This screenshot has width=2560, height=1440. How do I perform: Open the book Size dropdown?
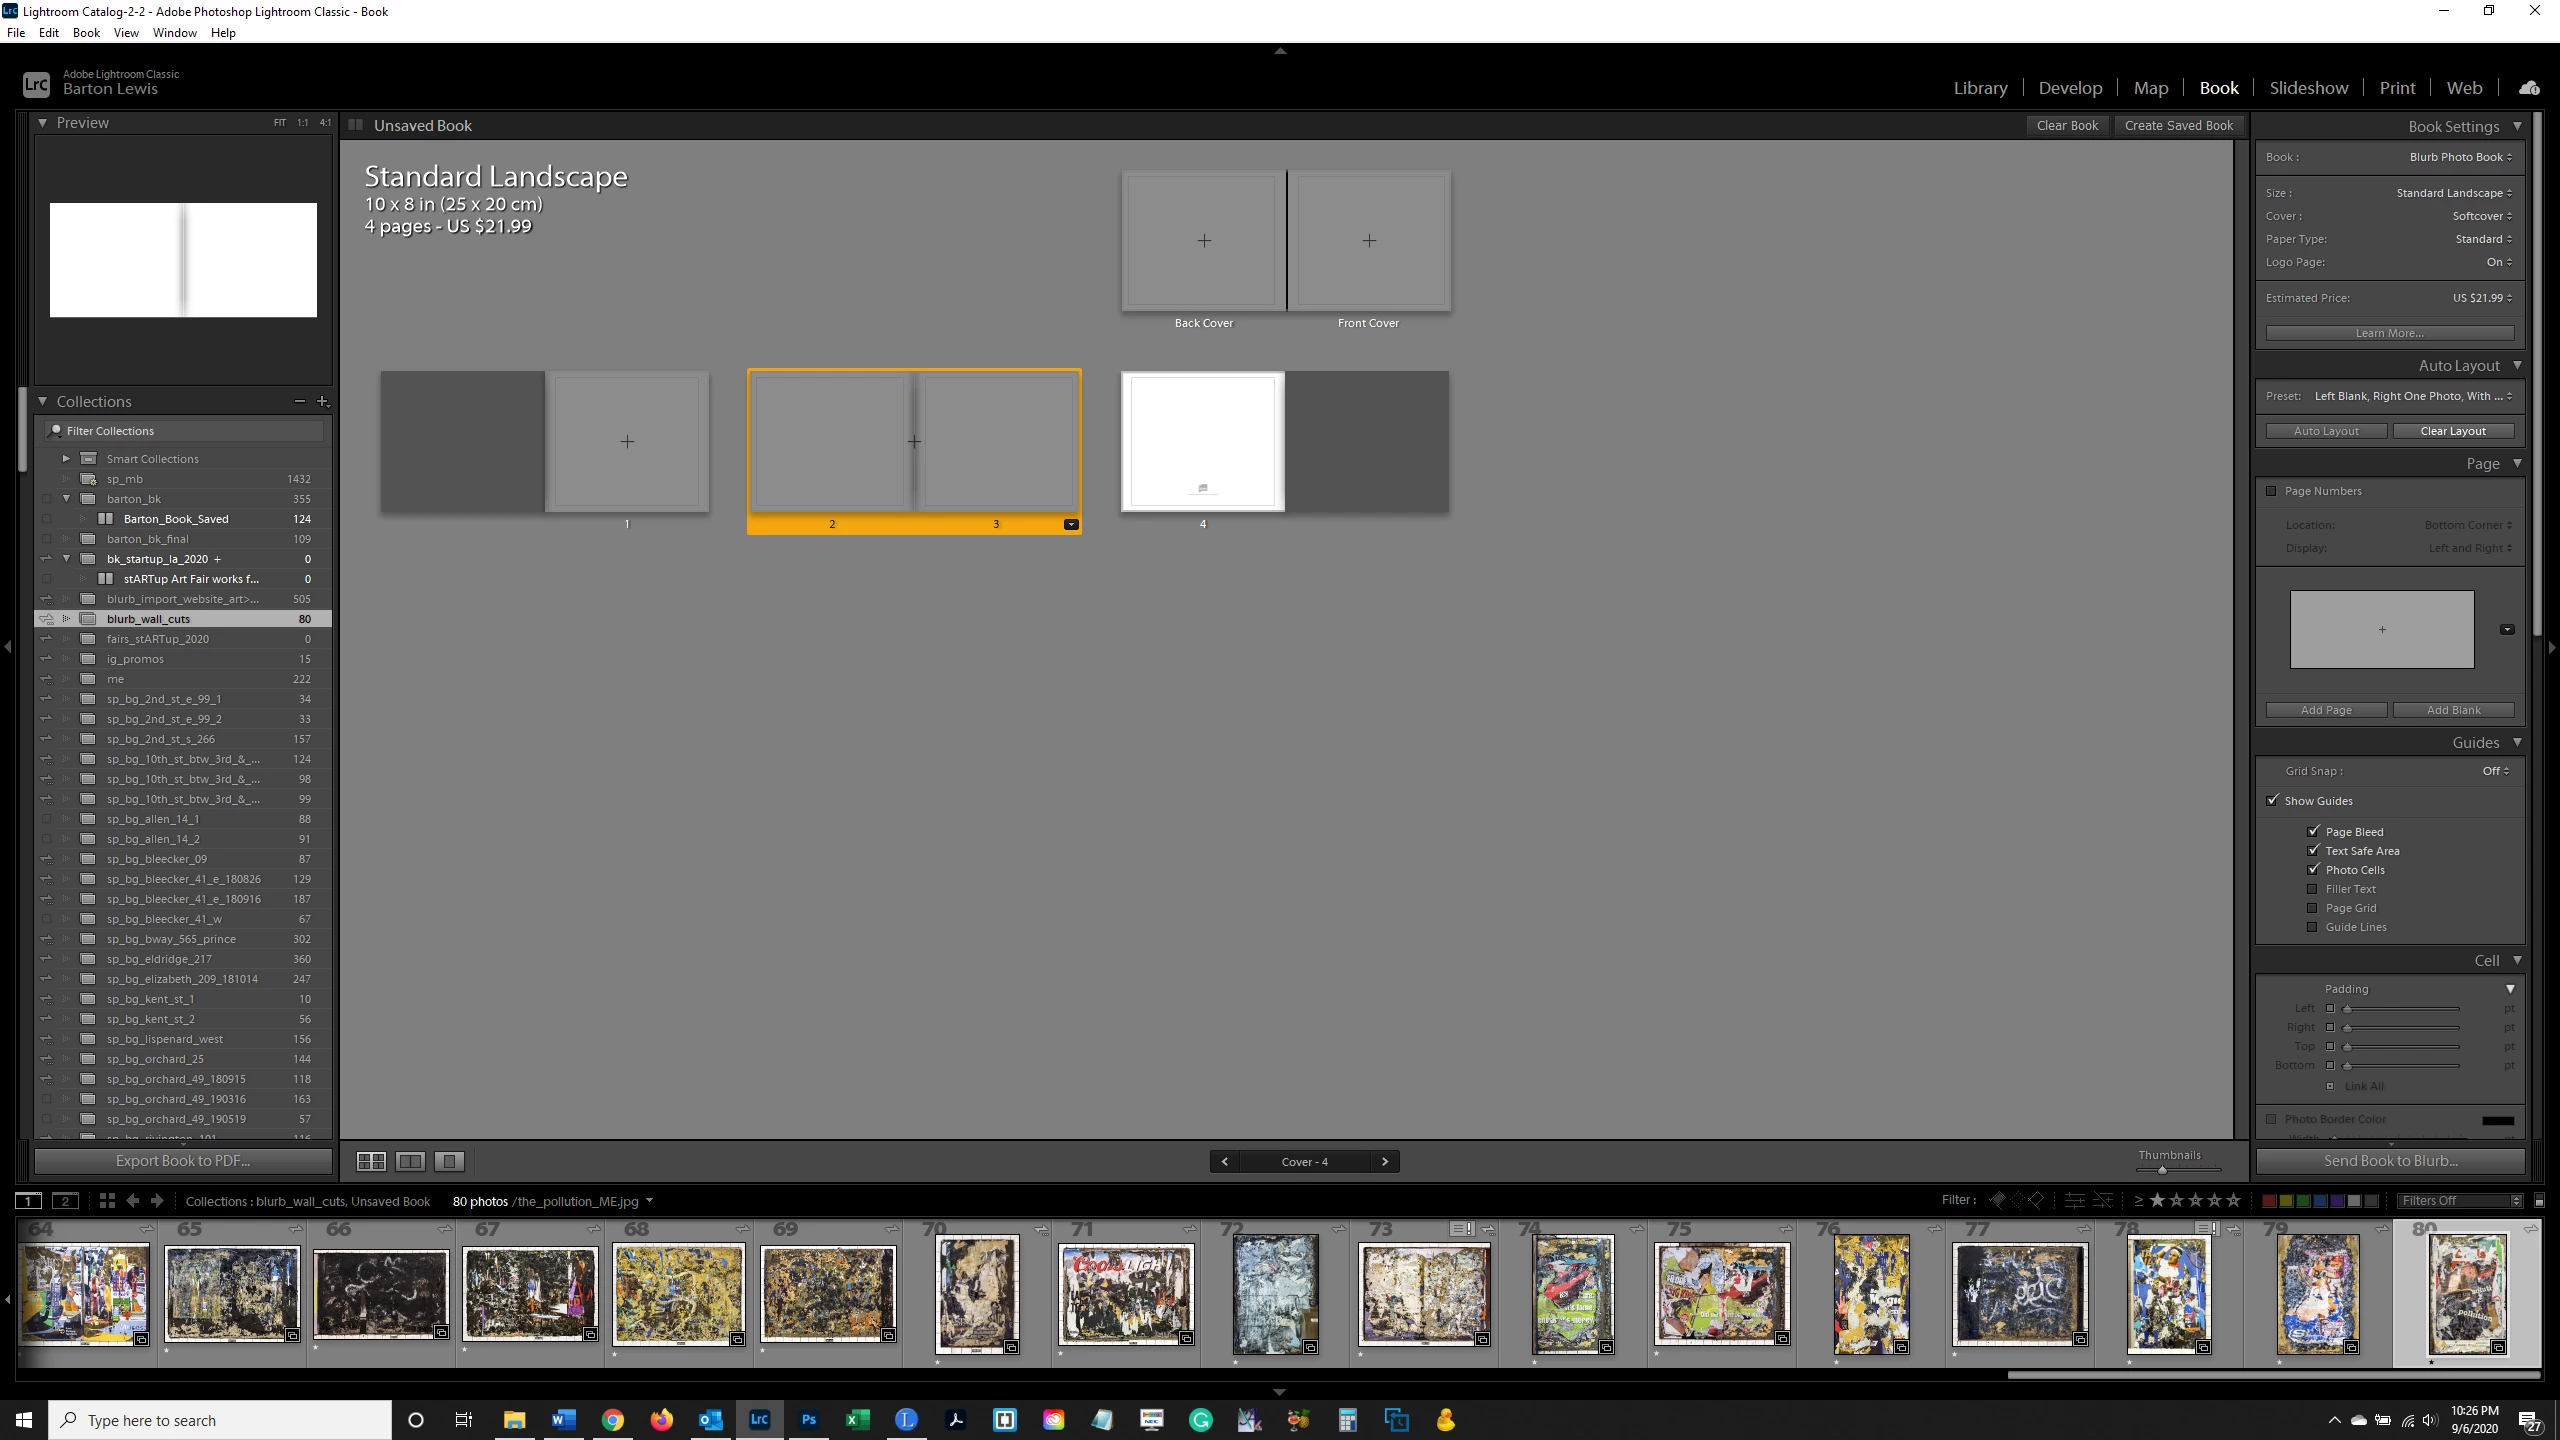pyautogui.click(x=2452, y=193)
